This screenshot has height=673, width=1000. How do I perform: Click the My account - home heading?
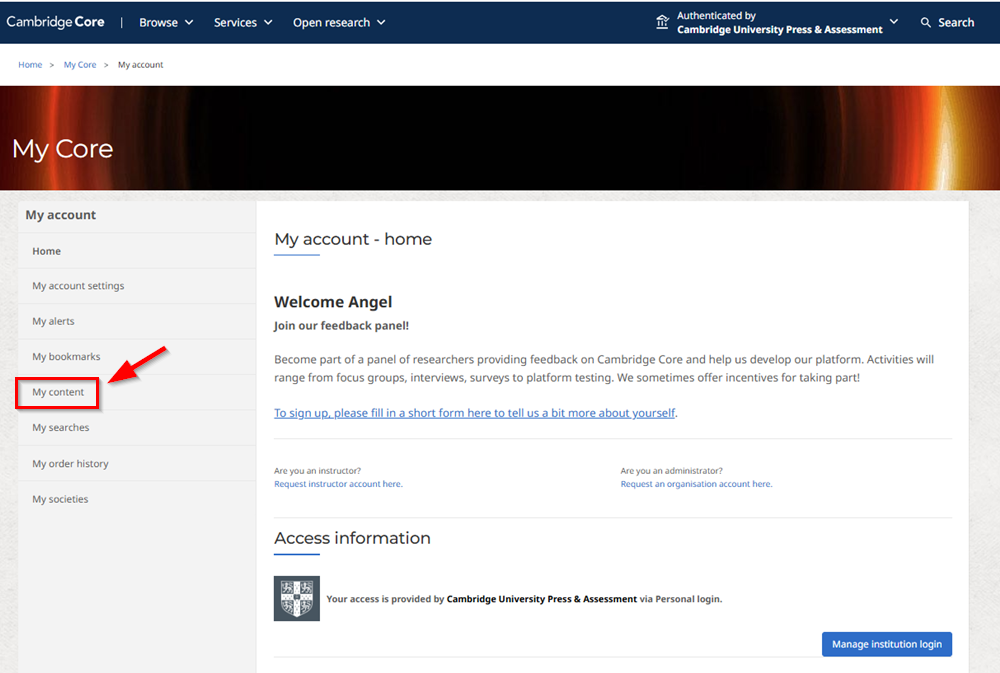(353, 239)
